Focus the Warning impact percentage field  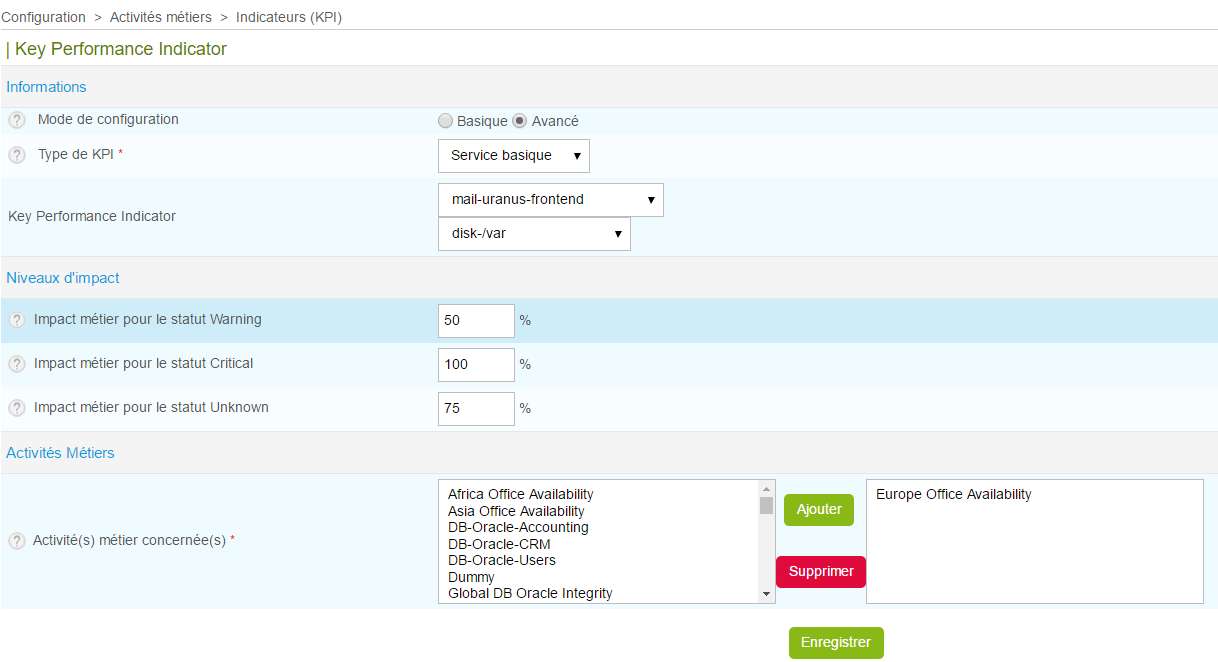pos(476,321)
